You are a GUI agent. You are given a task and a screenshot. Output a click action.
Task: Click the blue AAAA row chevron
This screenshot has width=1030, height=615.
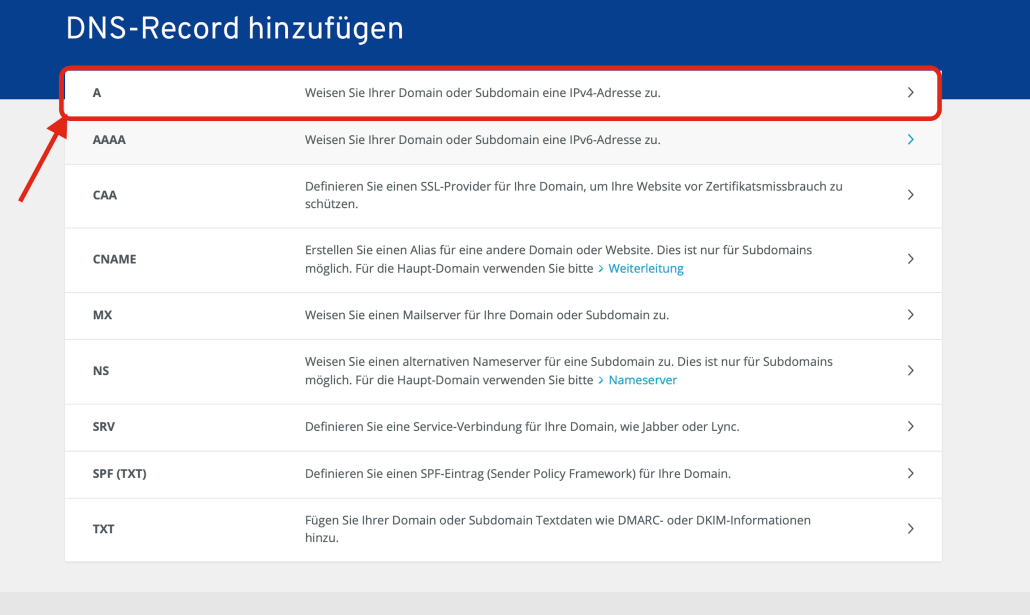click(x=910, y=139)
